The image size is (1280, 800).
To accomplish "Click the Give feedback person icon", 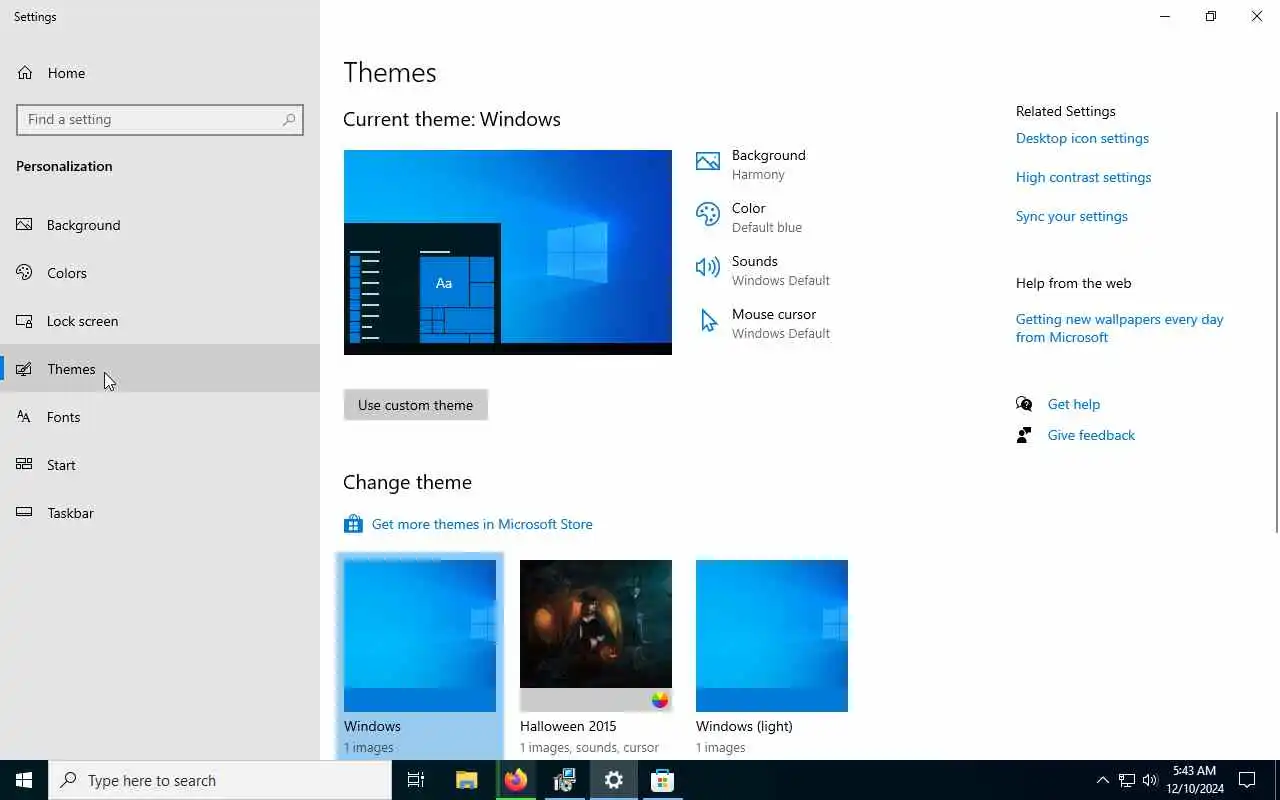I will [1024, 435].
